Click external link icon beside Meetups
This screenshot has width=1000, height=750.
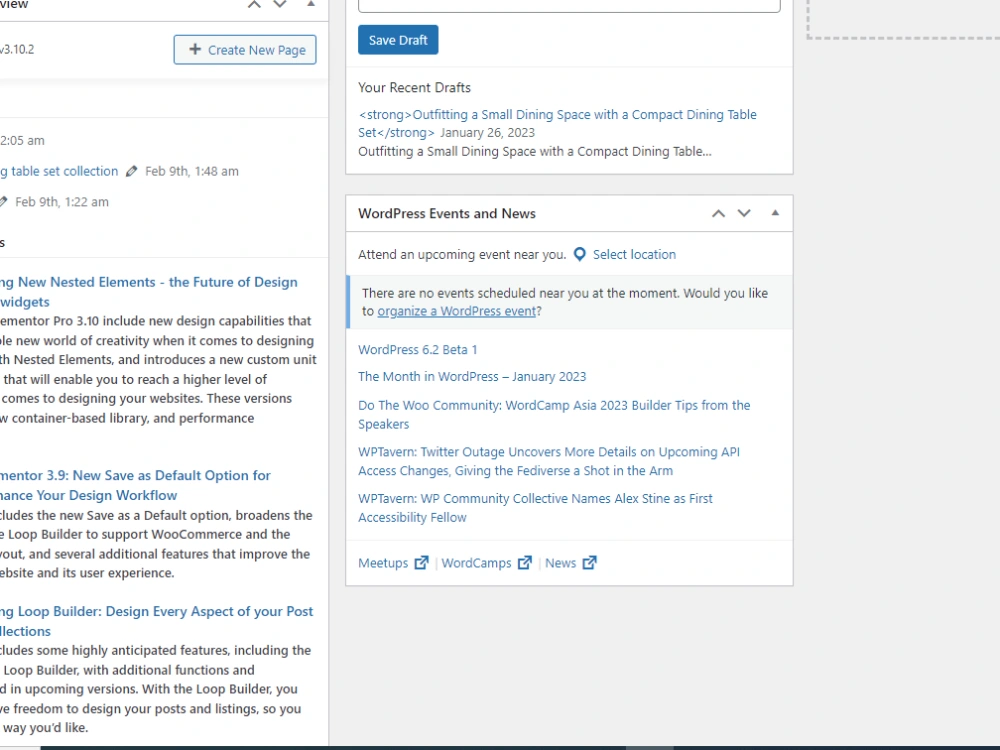[x=422, y=562]
